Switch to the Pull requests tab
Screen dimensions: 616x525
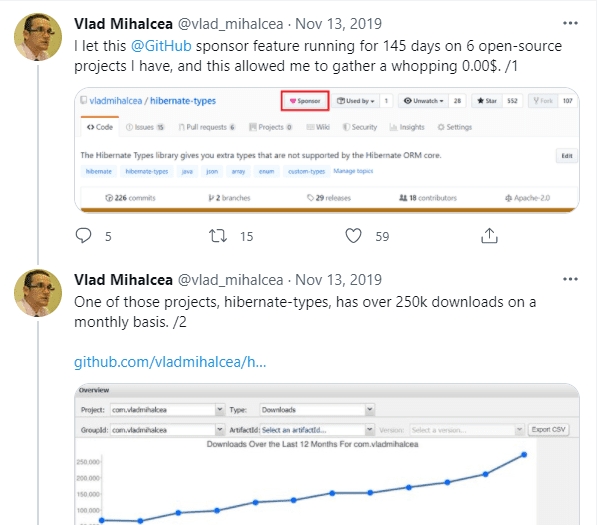pyautogui.click(x=207, y=127)
